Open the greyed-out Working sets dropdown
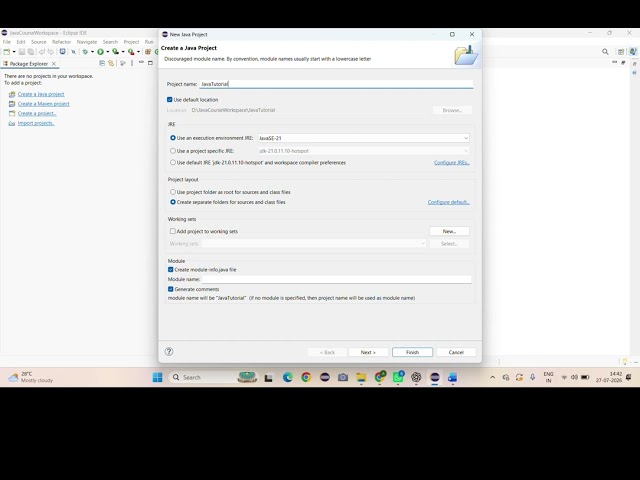640x480 pixels. (314, 243)
